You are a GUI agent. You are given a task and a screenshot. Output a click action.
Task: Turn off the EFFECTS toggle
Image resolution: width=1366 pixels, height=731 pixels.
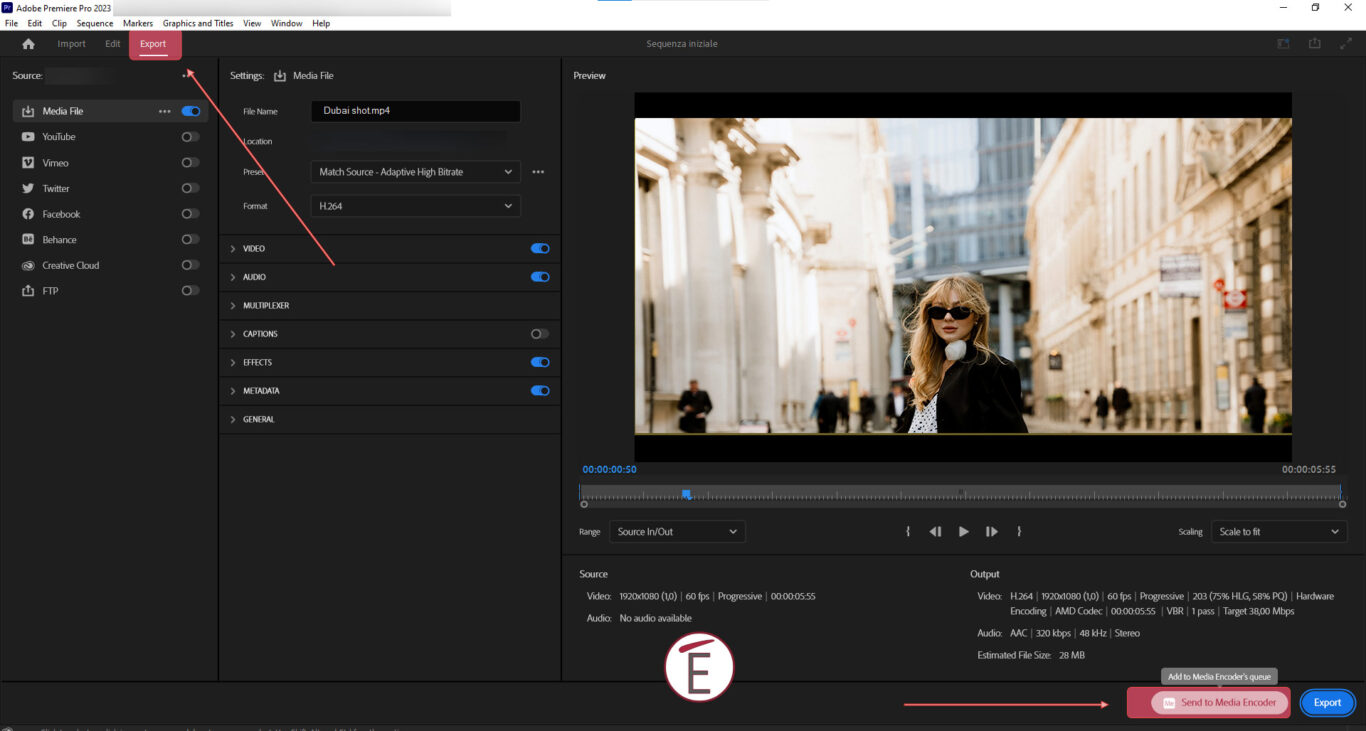tap(540, 362)
